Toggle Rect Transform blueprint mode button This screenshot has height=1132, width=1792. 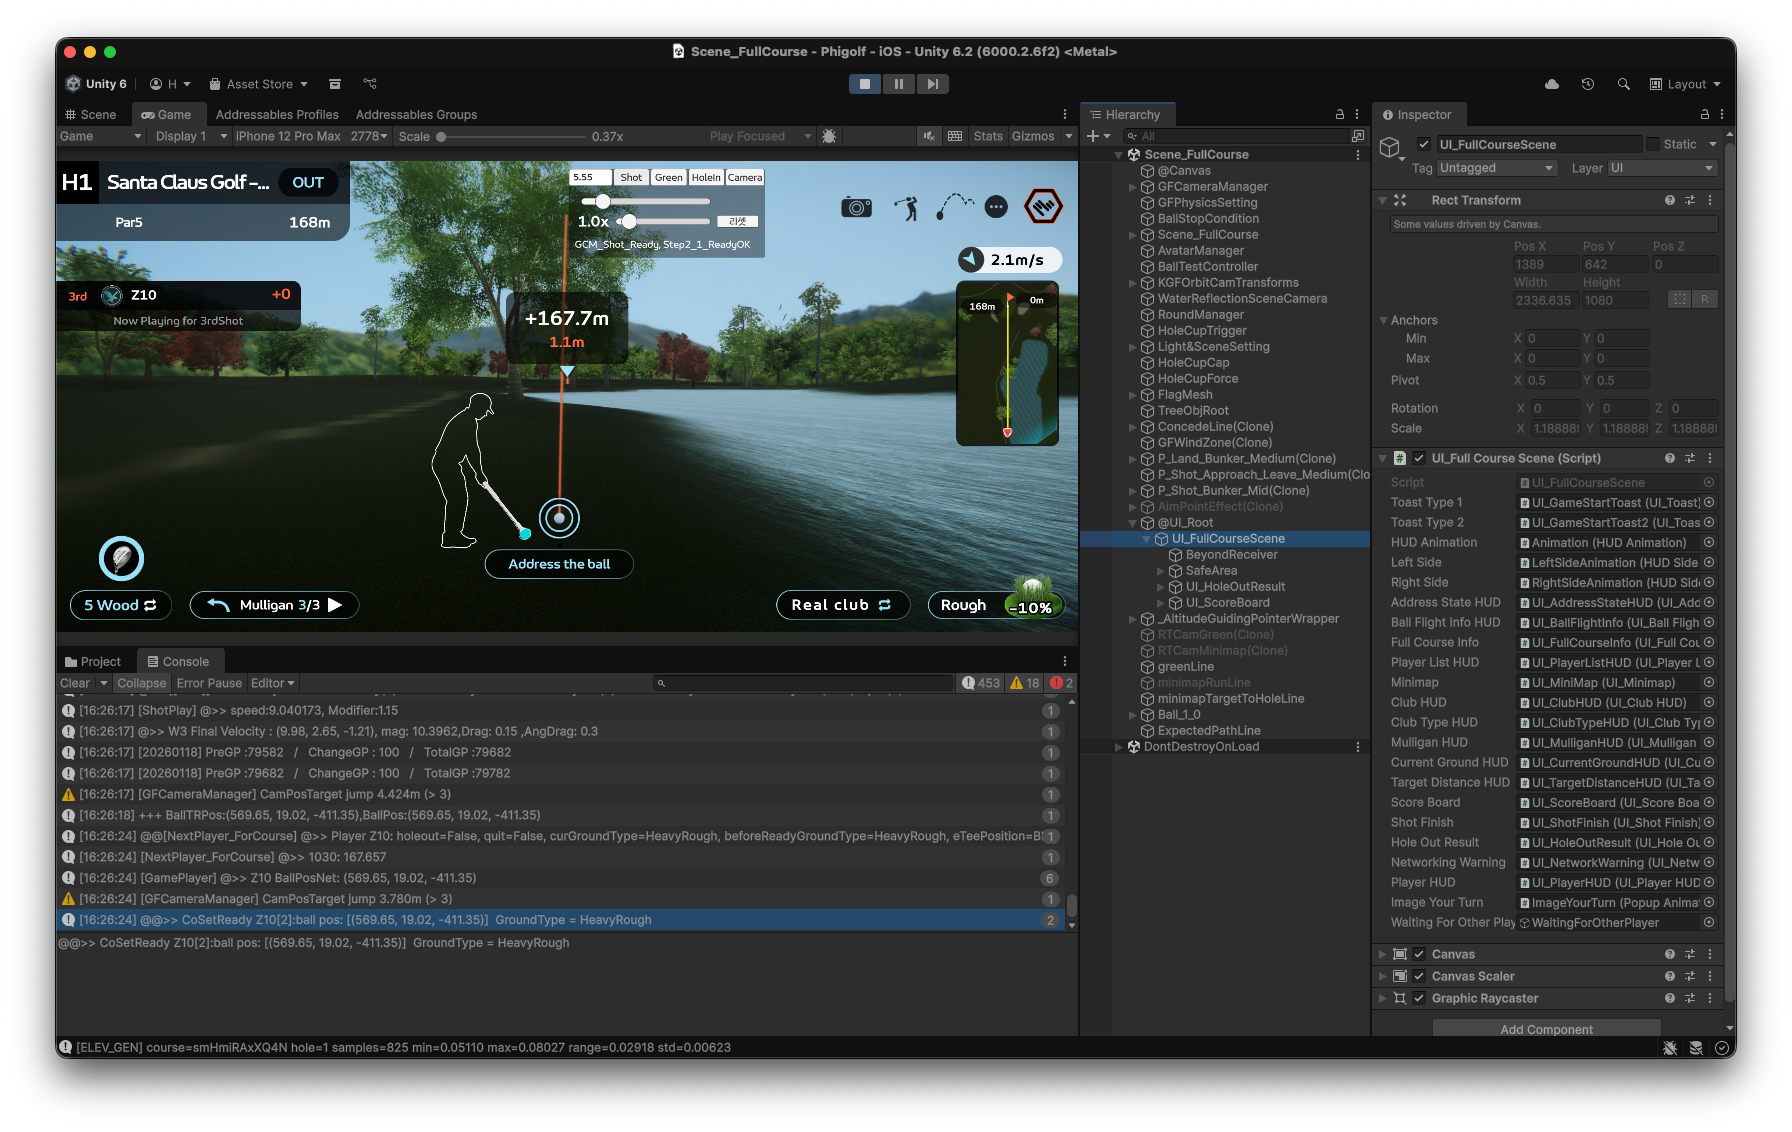click(x=1680, y=299)
